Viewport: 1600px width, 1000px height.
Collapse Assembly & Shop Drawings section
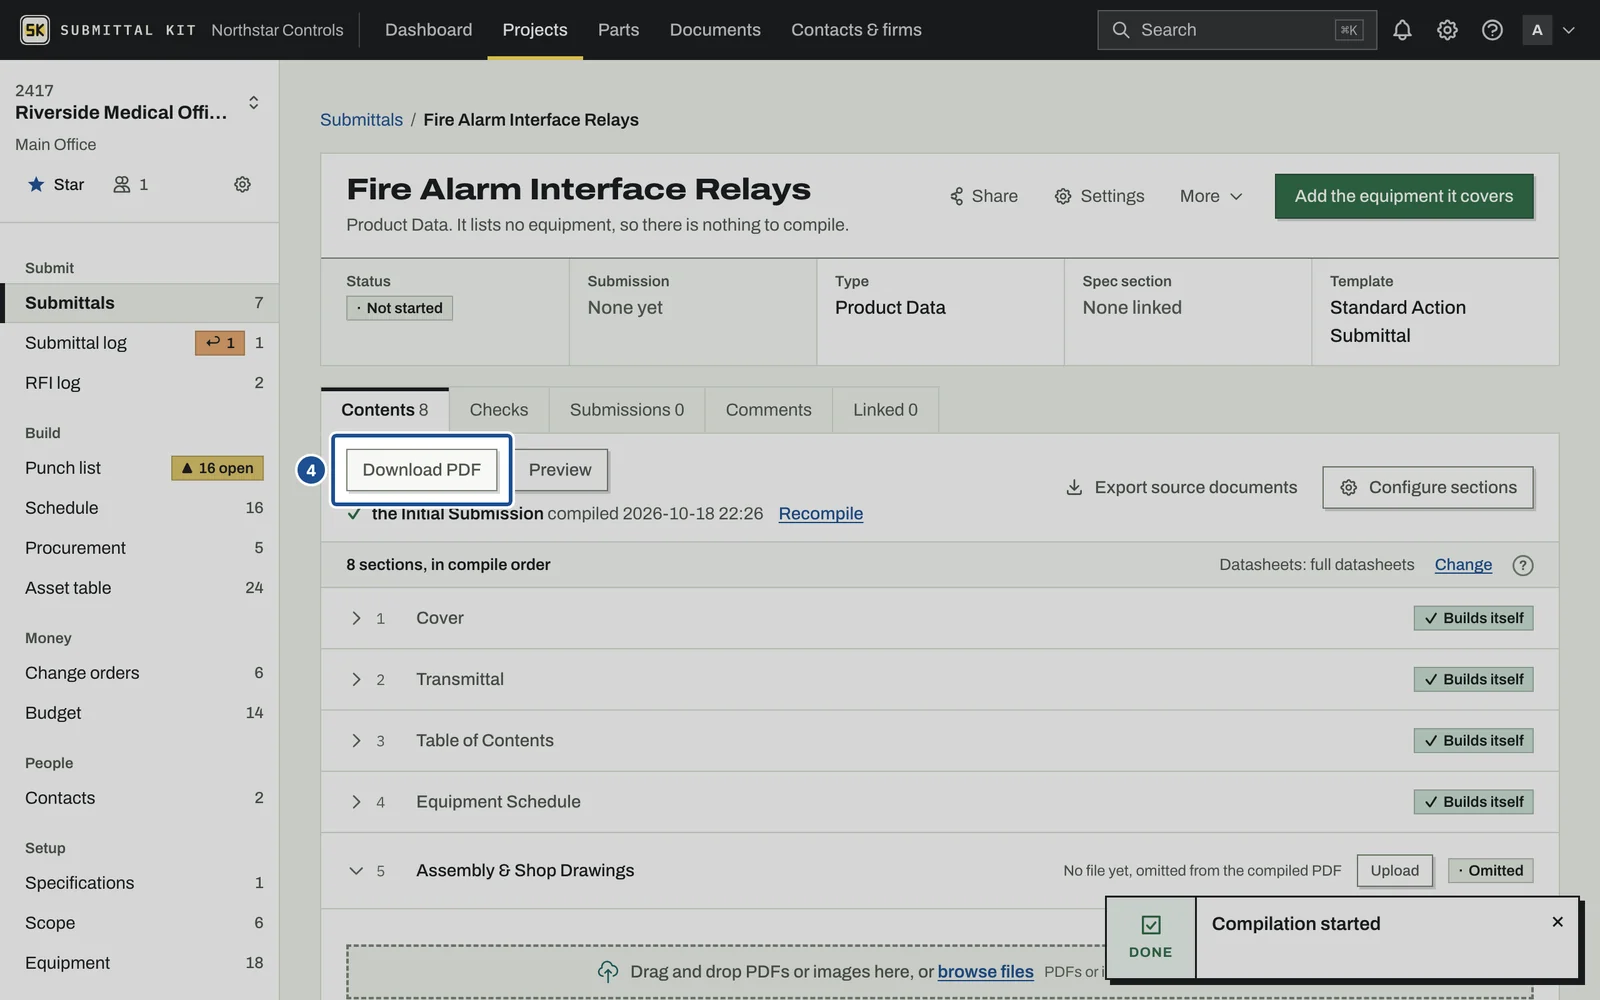point(355,871)
